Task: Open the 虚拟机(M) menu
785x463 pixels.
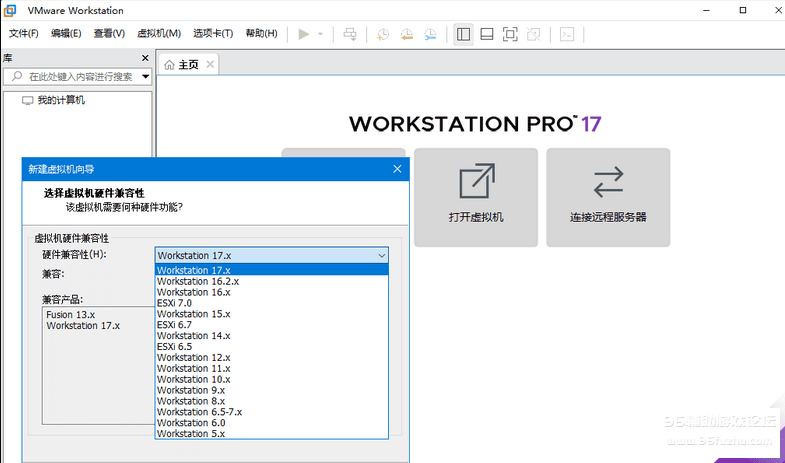Action: 159,33
